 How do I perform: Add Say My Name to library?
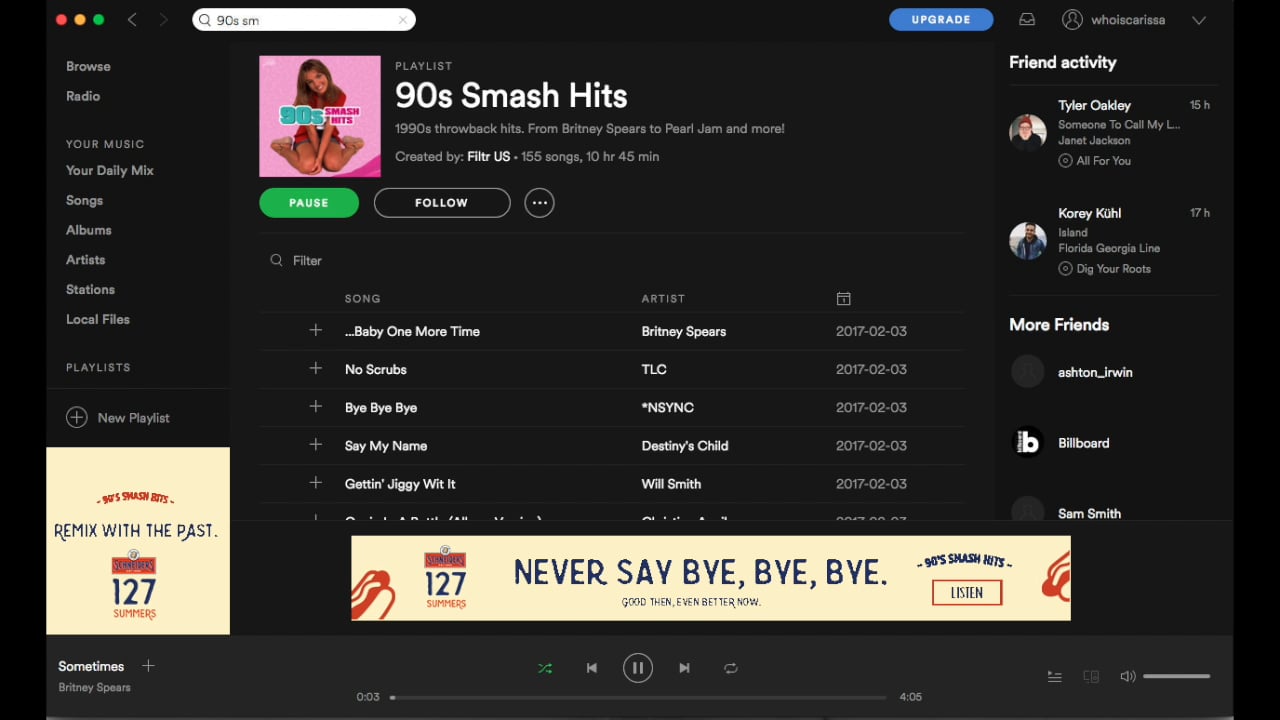pos(316,444)
